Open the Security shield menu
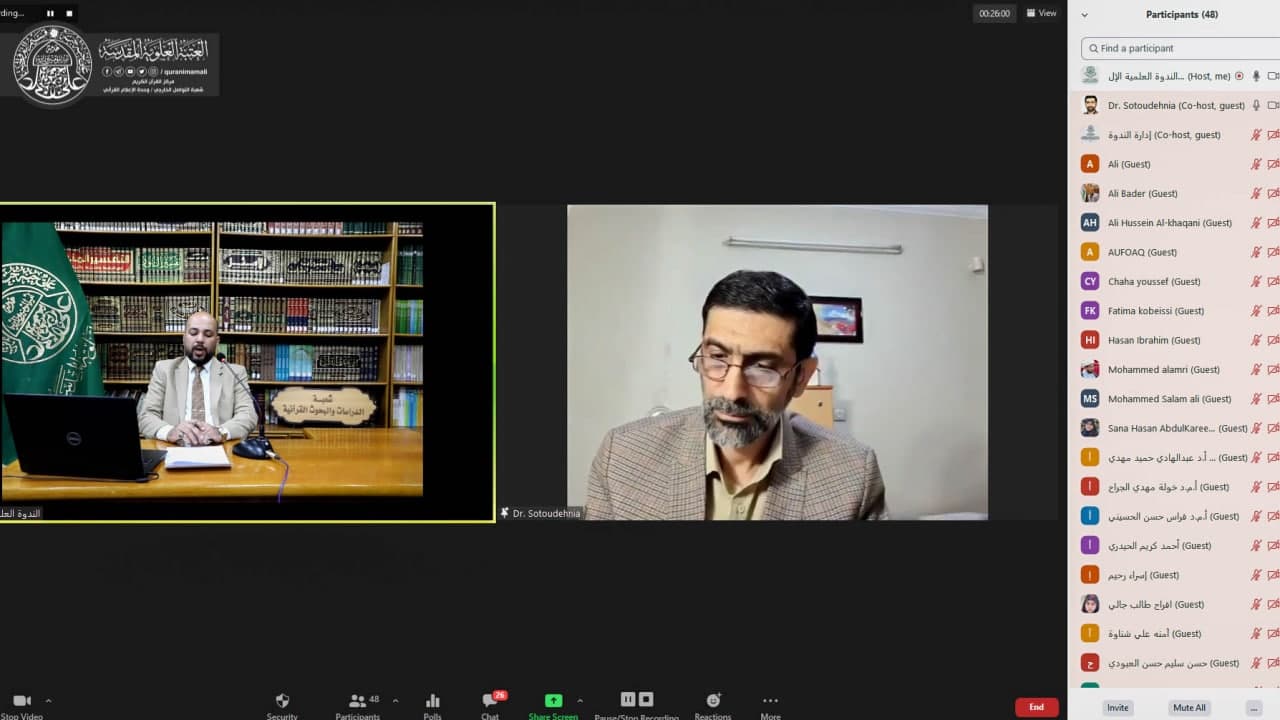The image size is (1280, 720). pyautogui.click(x=282, y=701)
